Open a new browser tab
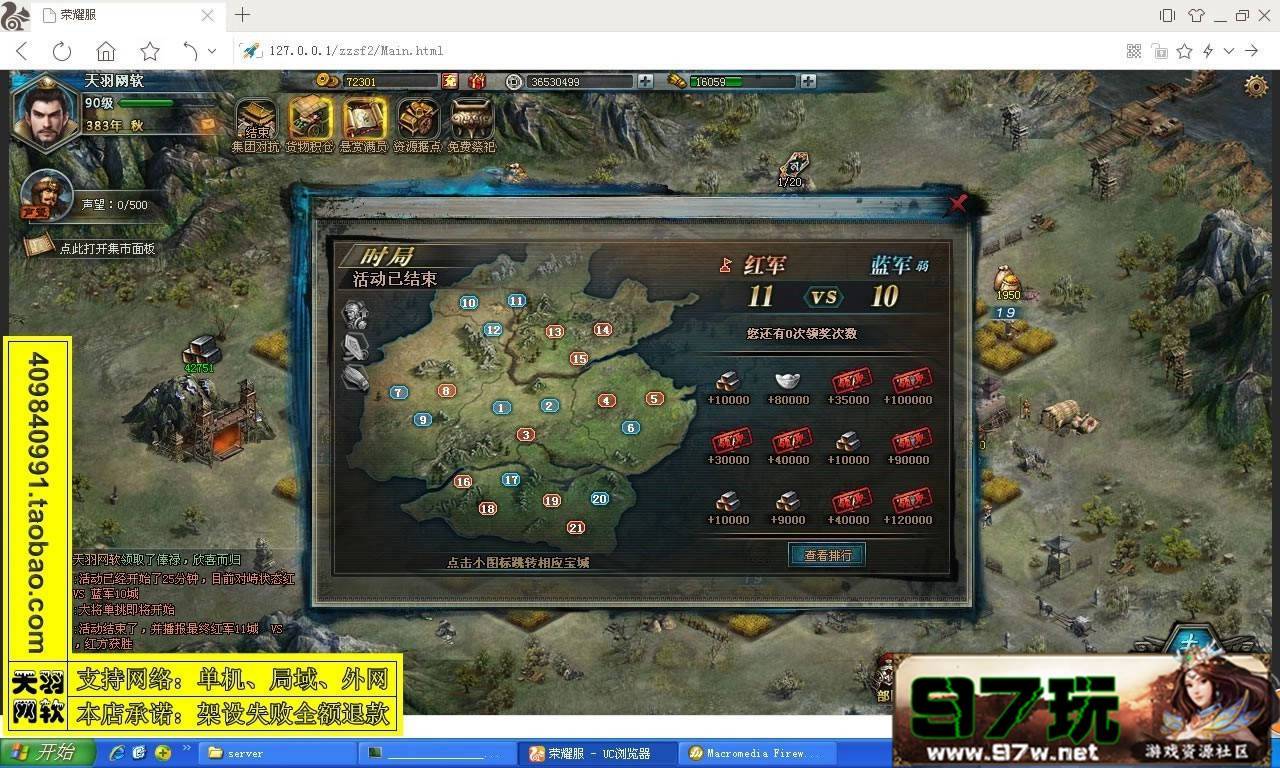1280x768 pixels. pos(243,15)
